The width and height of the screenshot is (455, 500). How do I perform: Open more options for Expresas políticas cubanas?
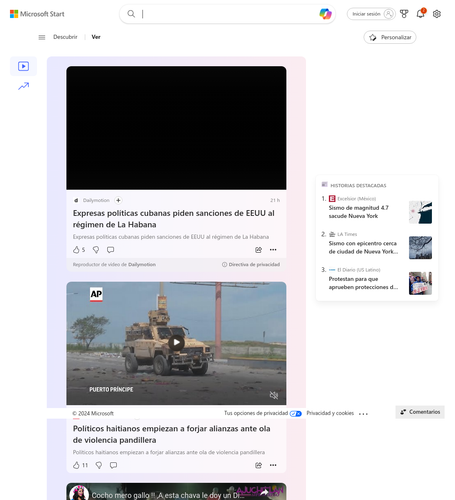[x=273, y=250]
